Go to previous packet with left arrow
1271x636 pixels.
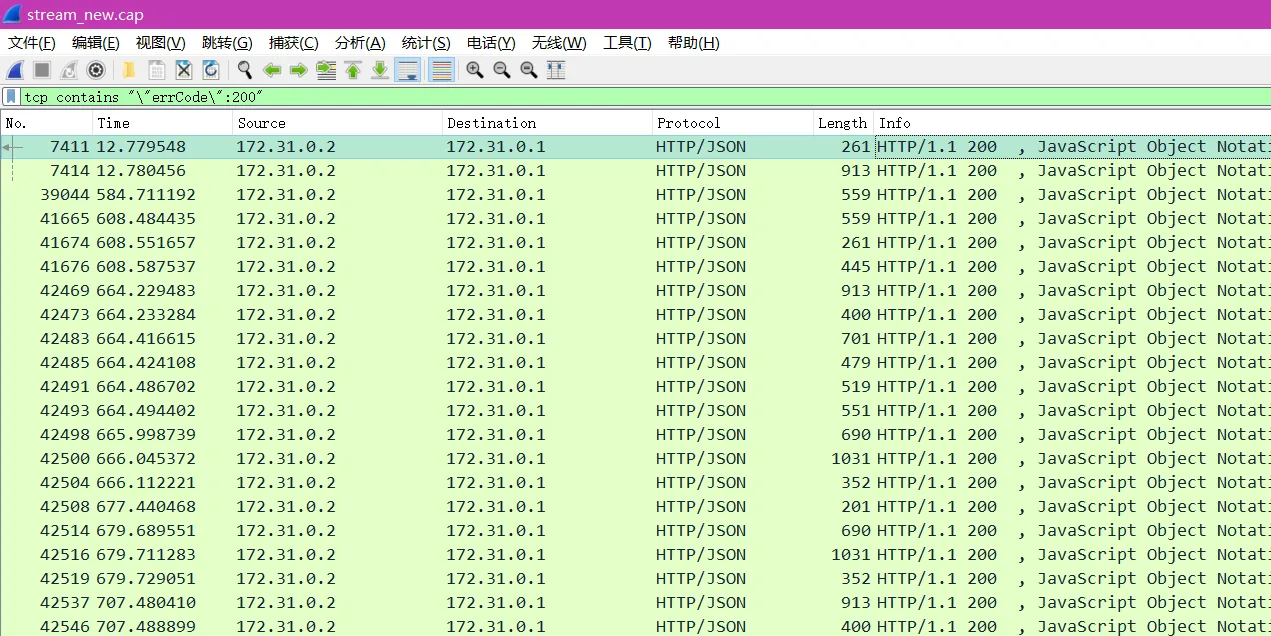271,70
